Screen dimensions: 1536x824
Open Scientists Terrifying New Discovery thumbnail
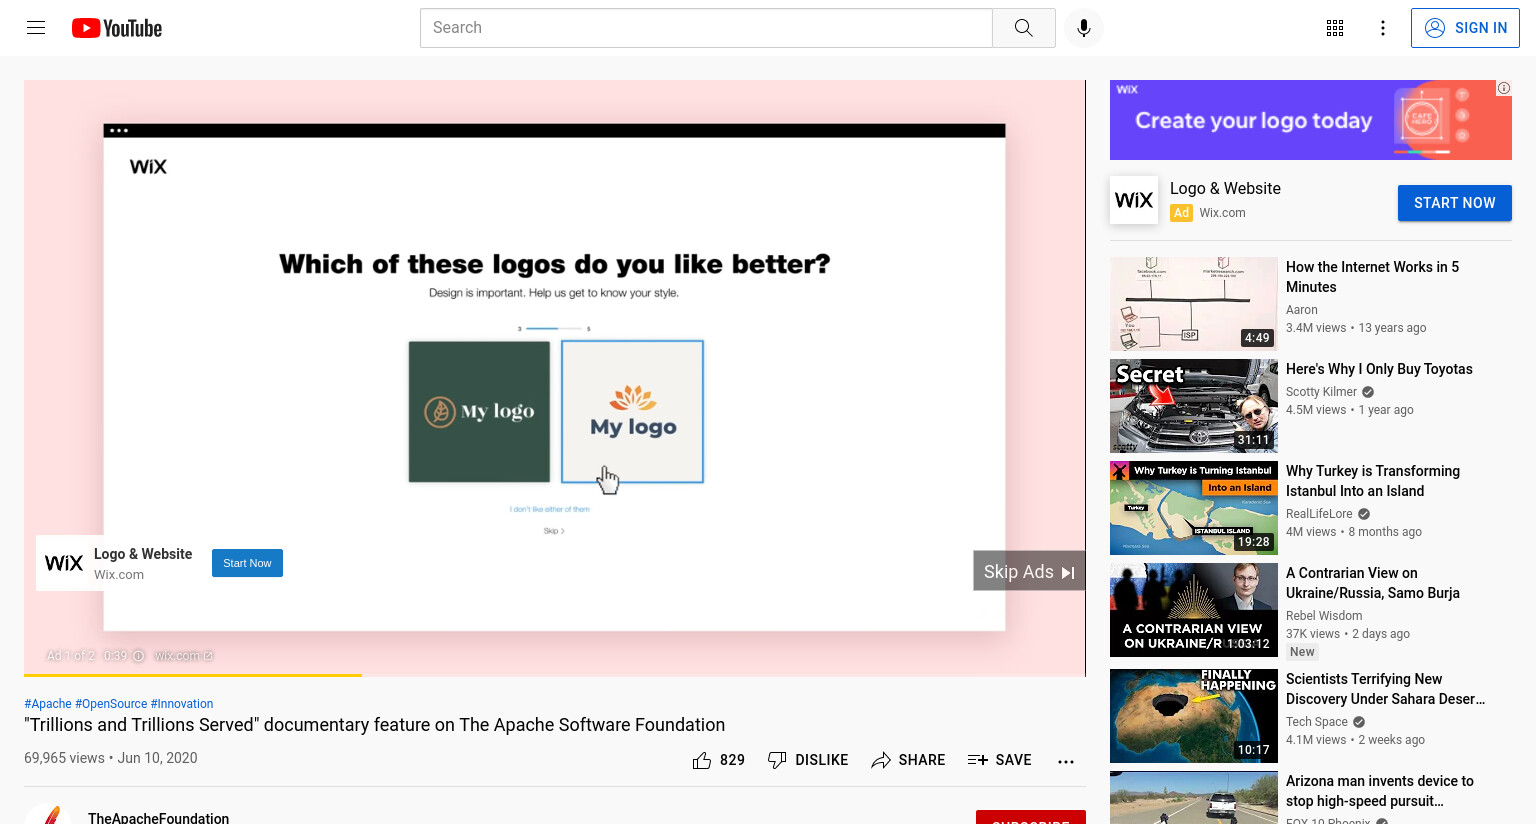1194,716
